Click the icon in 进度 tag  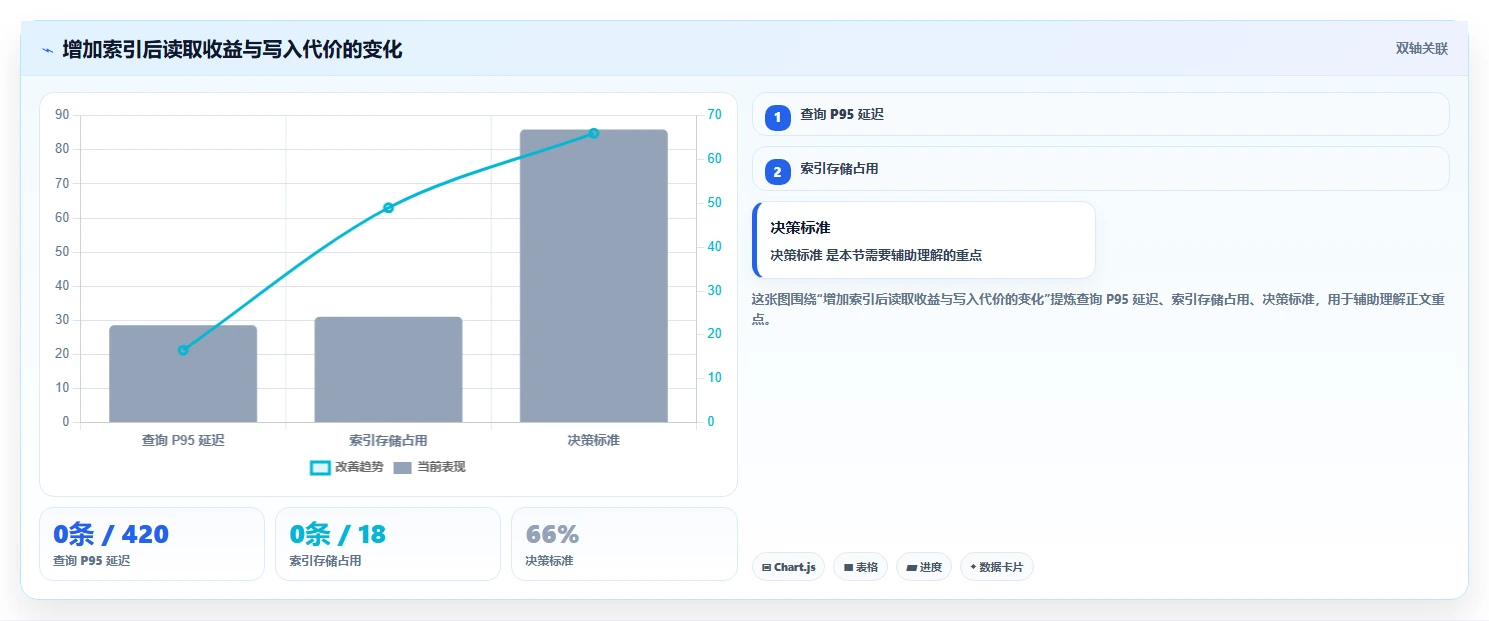coord(911,567)
